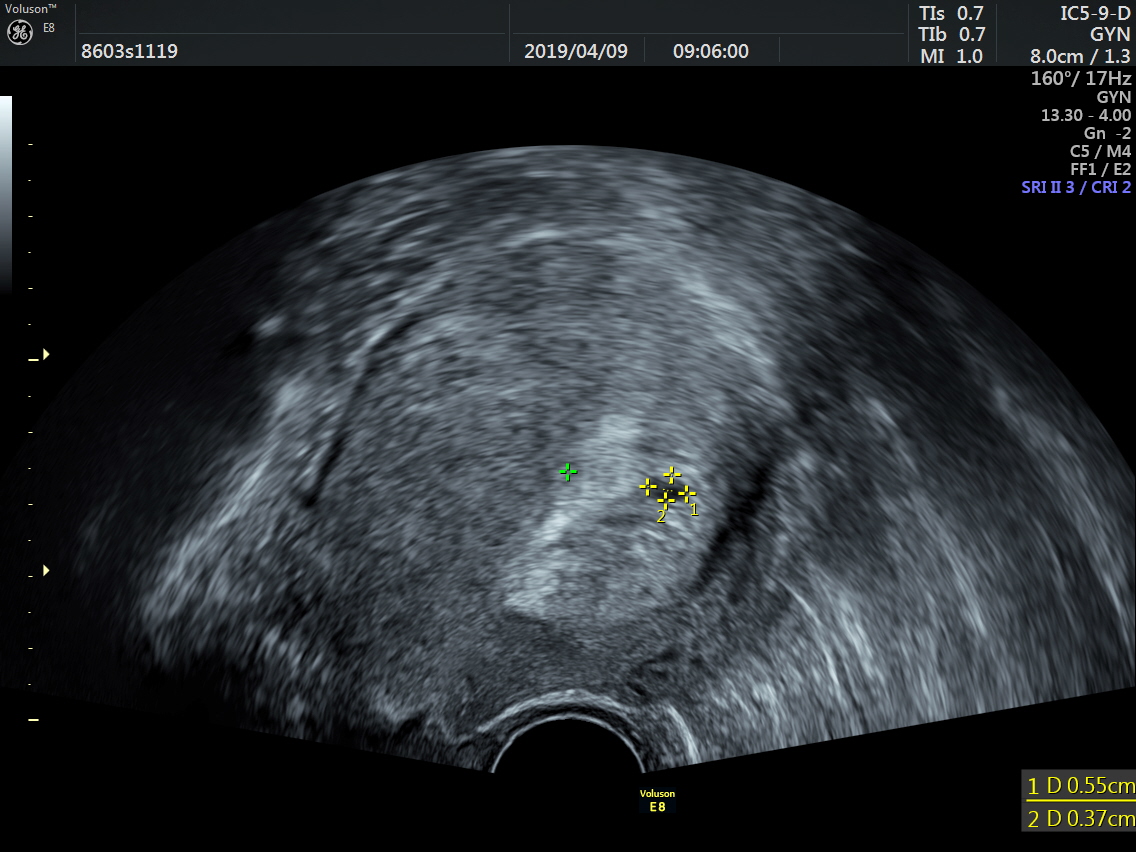
Task: Click the green caliper cross marker
Action: point(568,471)
